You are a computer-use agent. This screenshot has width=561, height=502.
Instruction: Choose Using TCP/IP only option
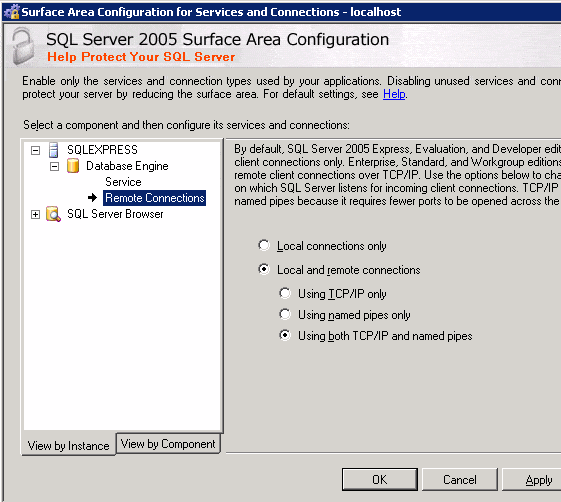285,293
